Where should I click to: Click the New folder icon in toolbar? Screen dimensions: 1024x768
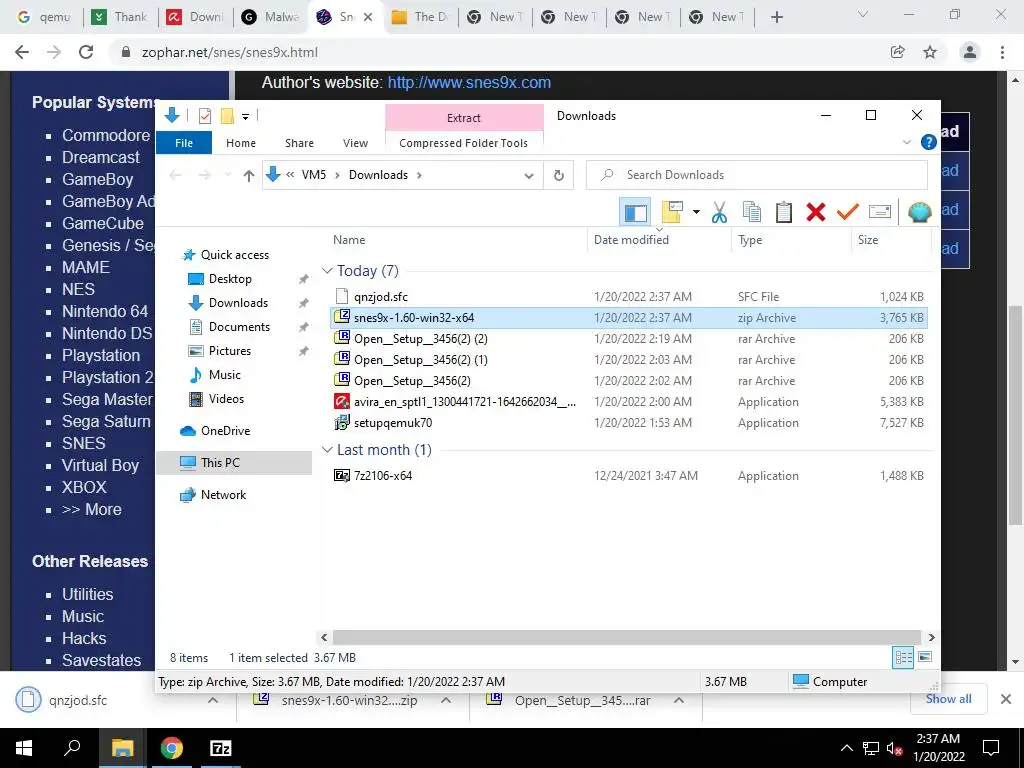pyautogui.click(x=672, y=212)
